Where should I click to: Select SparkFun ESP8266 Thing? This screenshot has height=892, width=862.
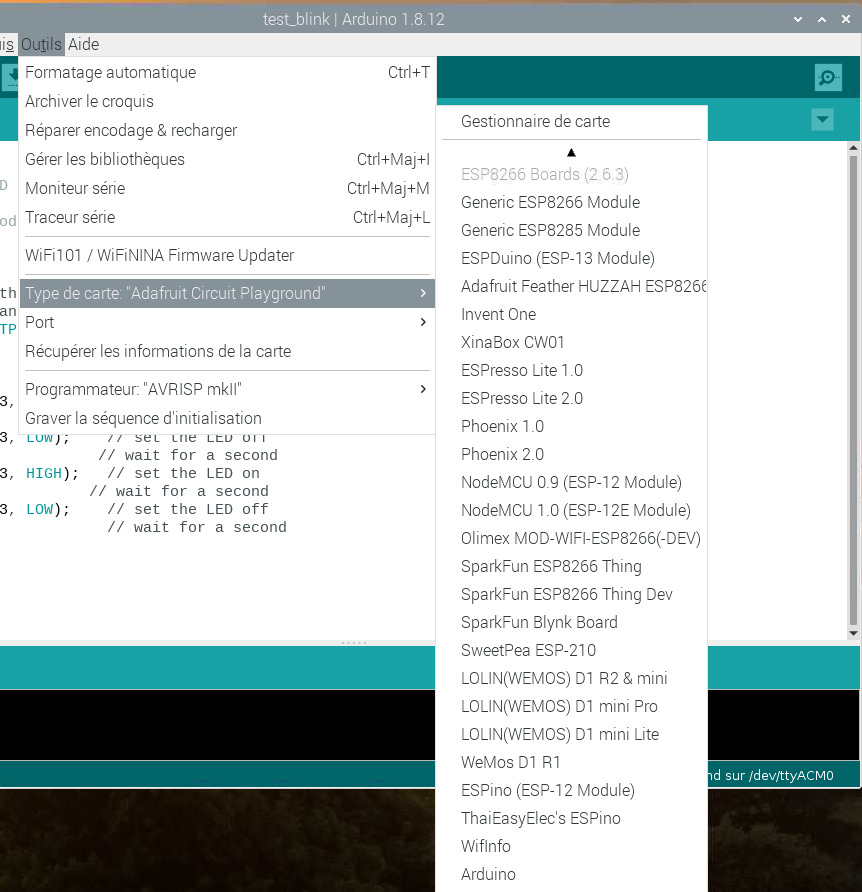click(x=571, y=566)
